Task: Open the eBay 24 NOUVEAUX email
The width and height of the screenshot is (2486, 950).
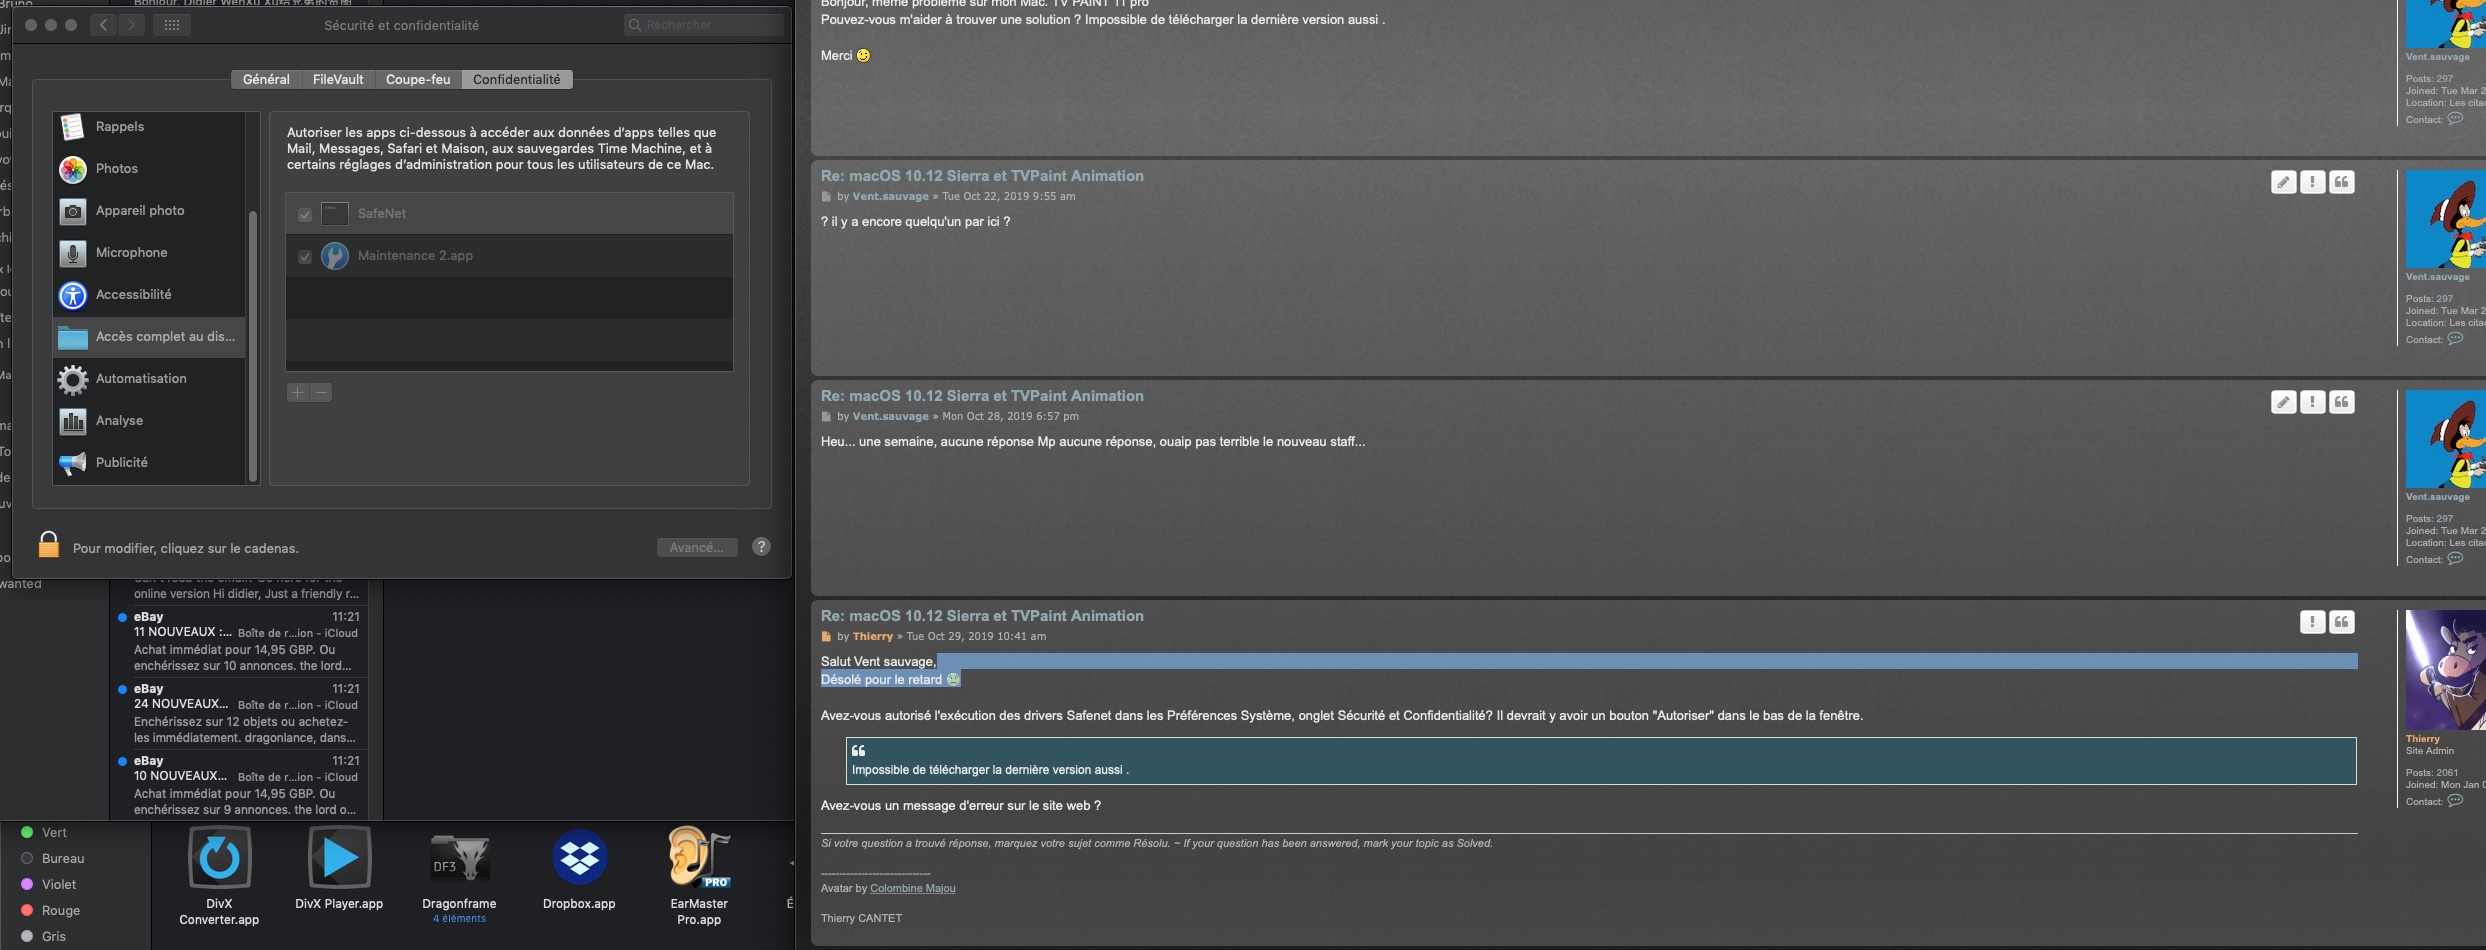Action: pos(238,713)
